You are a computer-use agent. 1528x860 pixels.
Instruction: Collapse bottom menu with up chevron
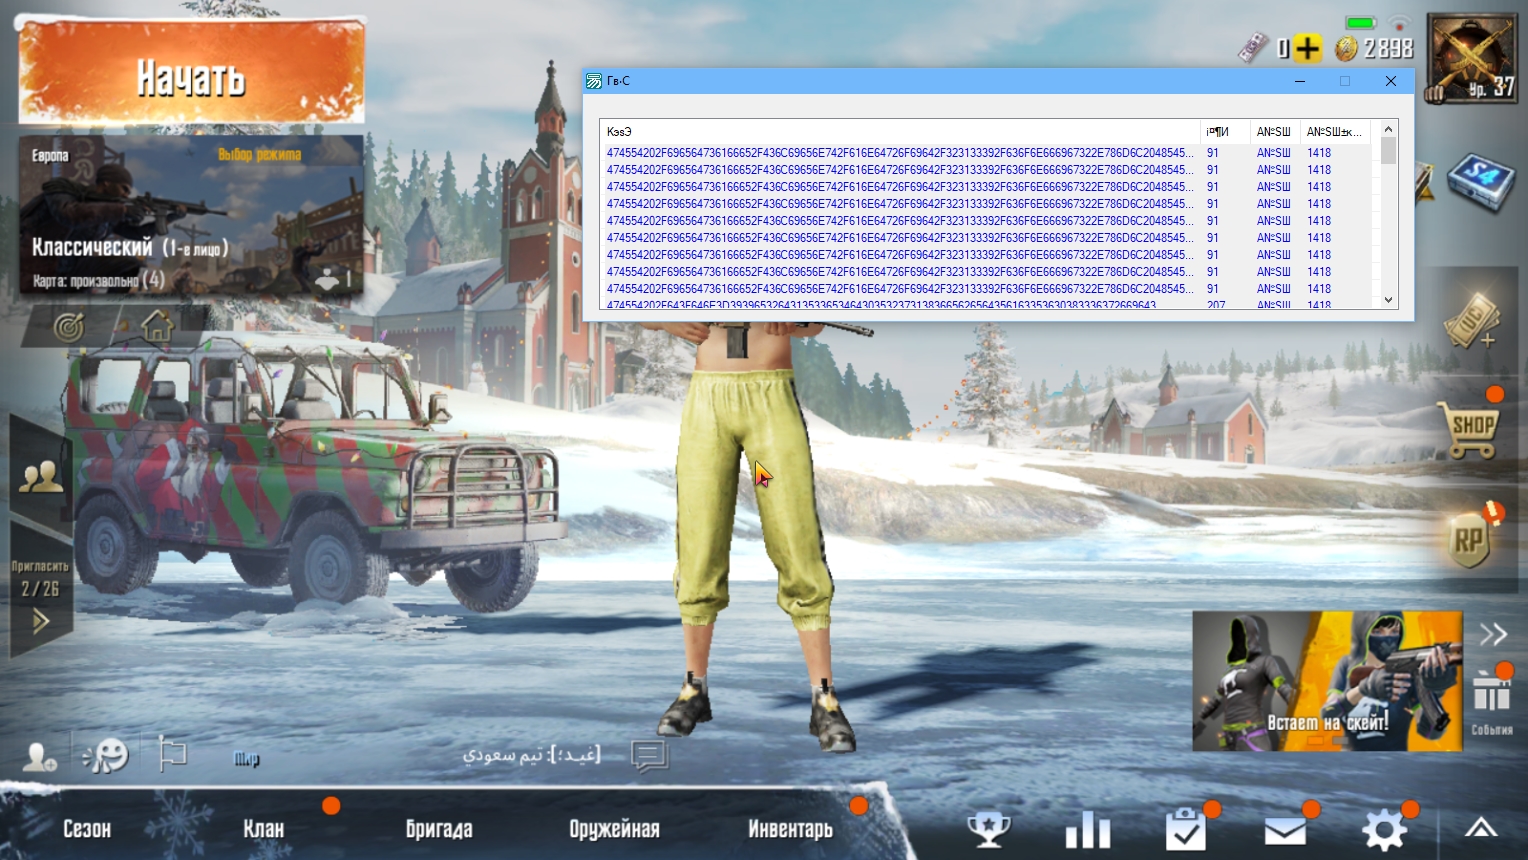coord(1481,828)
